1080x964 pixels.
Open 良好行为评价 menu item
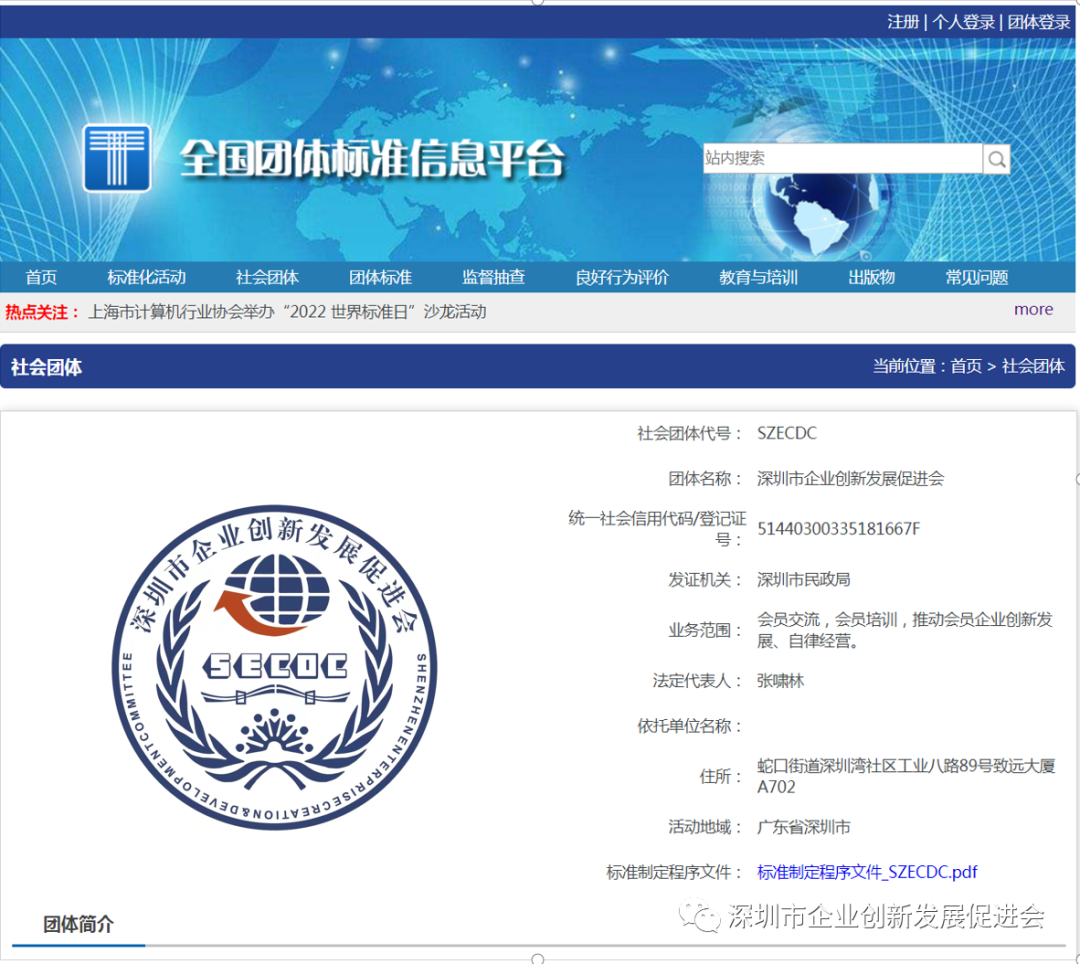tap(621, 278)
